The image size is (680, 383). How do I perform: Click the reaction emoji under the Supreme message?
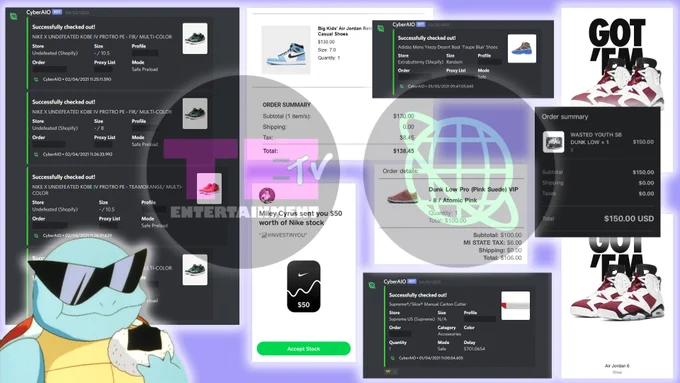point(389,371)
